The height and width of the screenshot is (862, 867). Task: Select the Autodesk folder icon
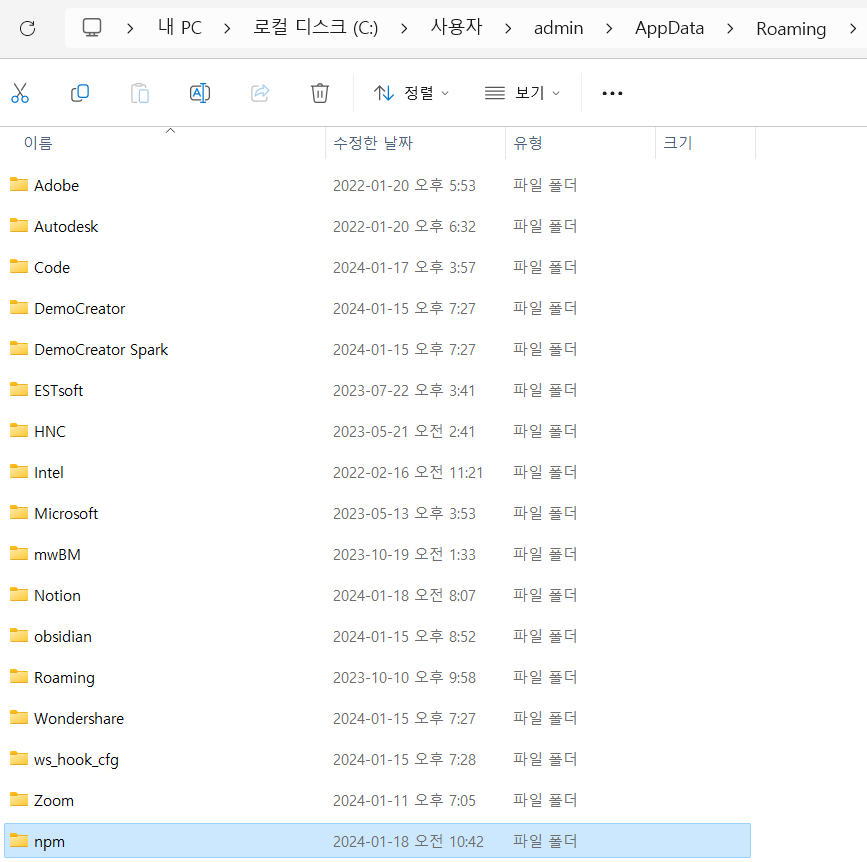pyautogui.click(x=19, y=225)
